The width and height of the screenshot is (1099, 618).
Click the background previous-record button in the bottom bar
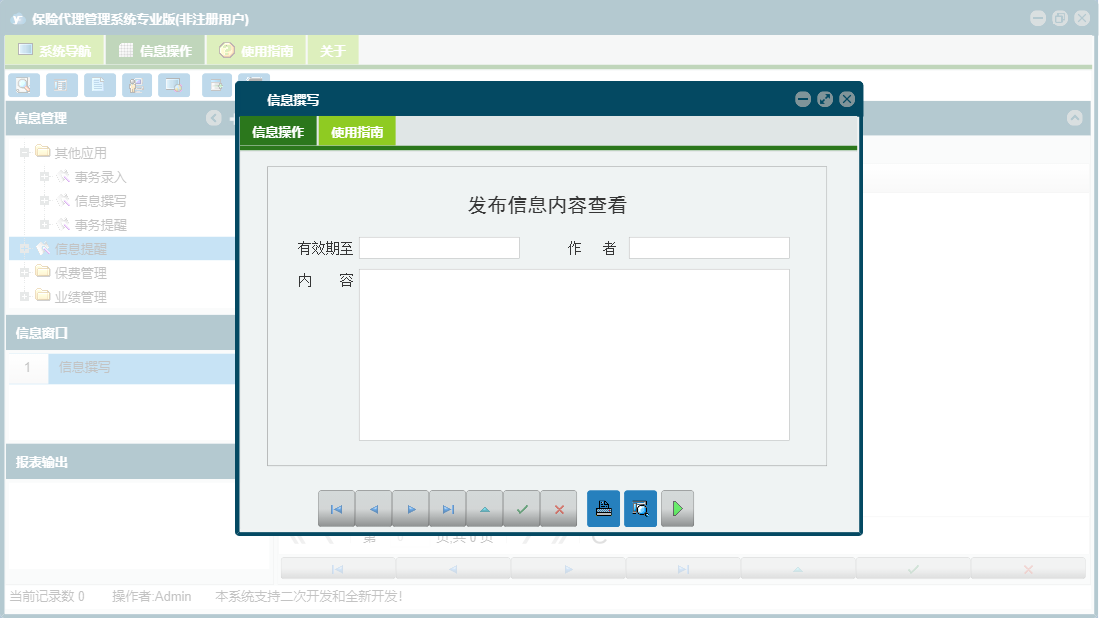tap(453, 569)
